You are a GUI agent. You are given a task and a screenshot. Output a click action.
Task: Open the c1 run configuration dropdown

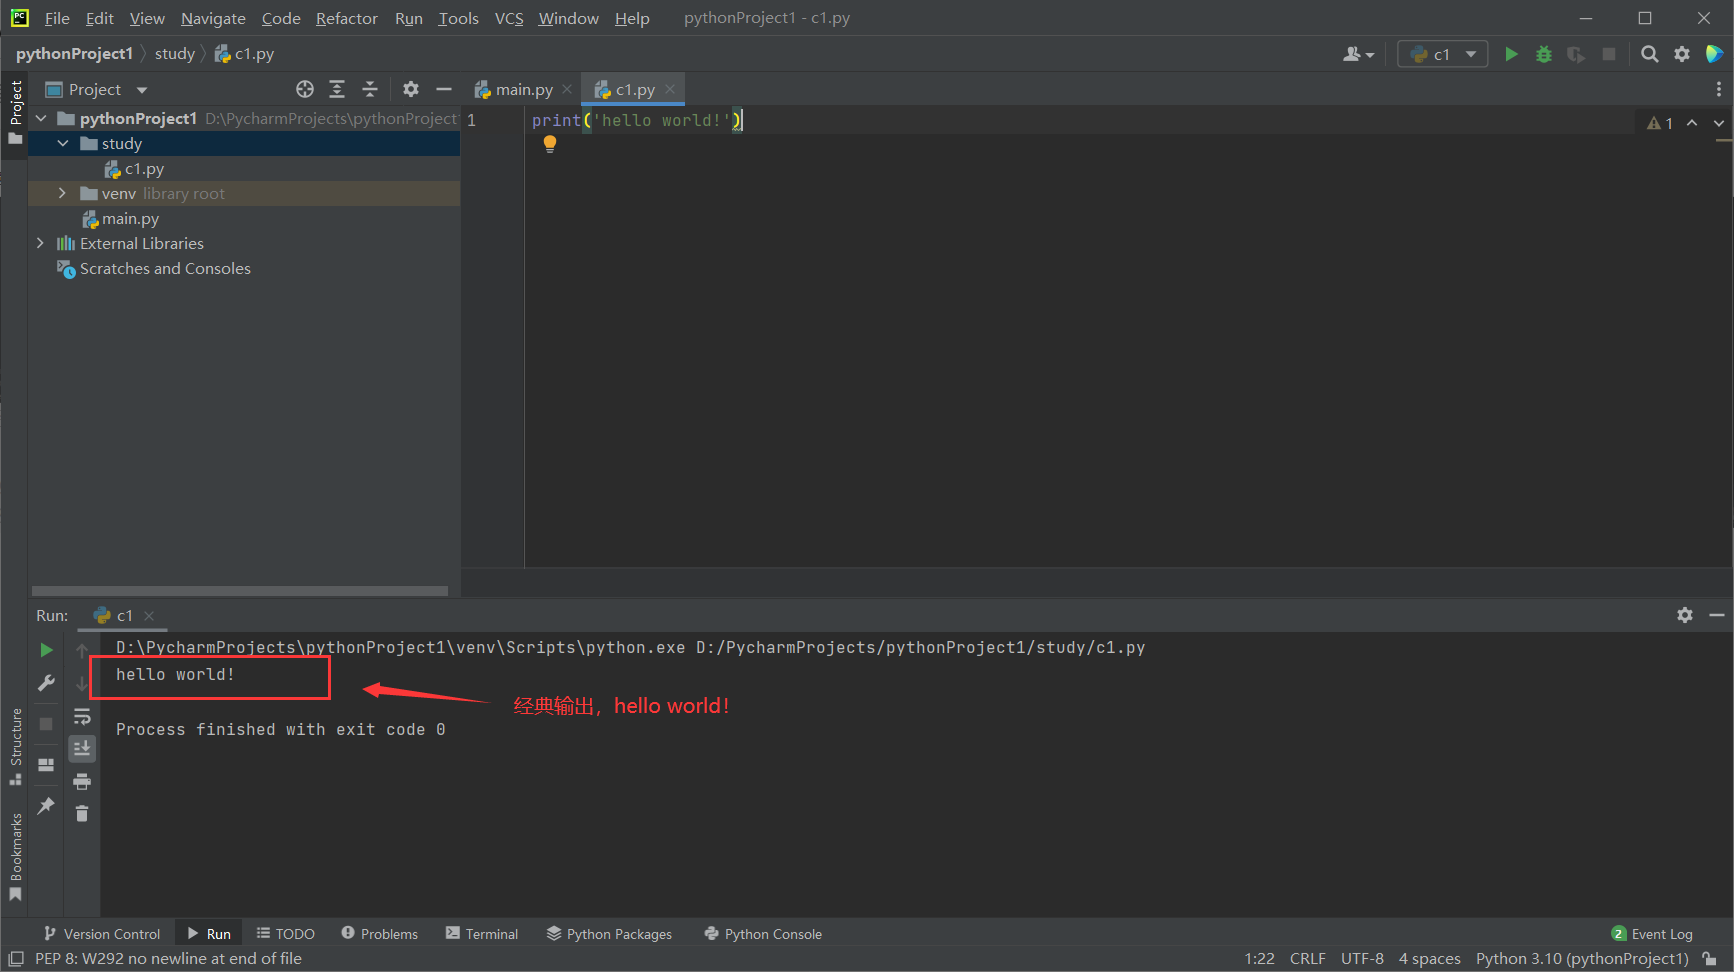point(1442,54)
